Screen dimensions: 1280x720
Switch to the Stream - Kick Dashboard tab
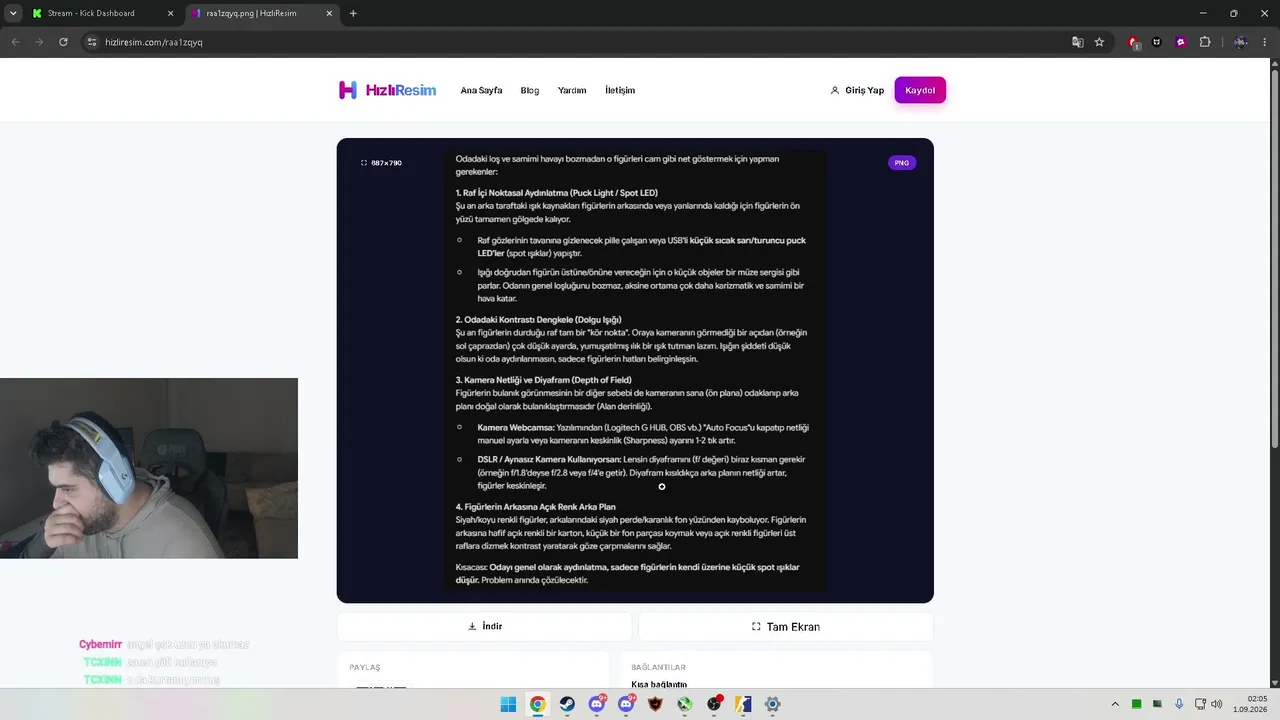coord(103,13)
